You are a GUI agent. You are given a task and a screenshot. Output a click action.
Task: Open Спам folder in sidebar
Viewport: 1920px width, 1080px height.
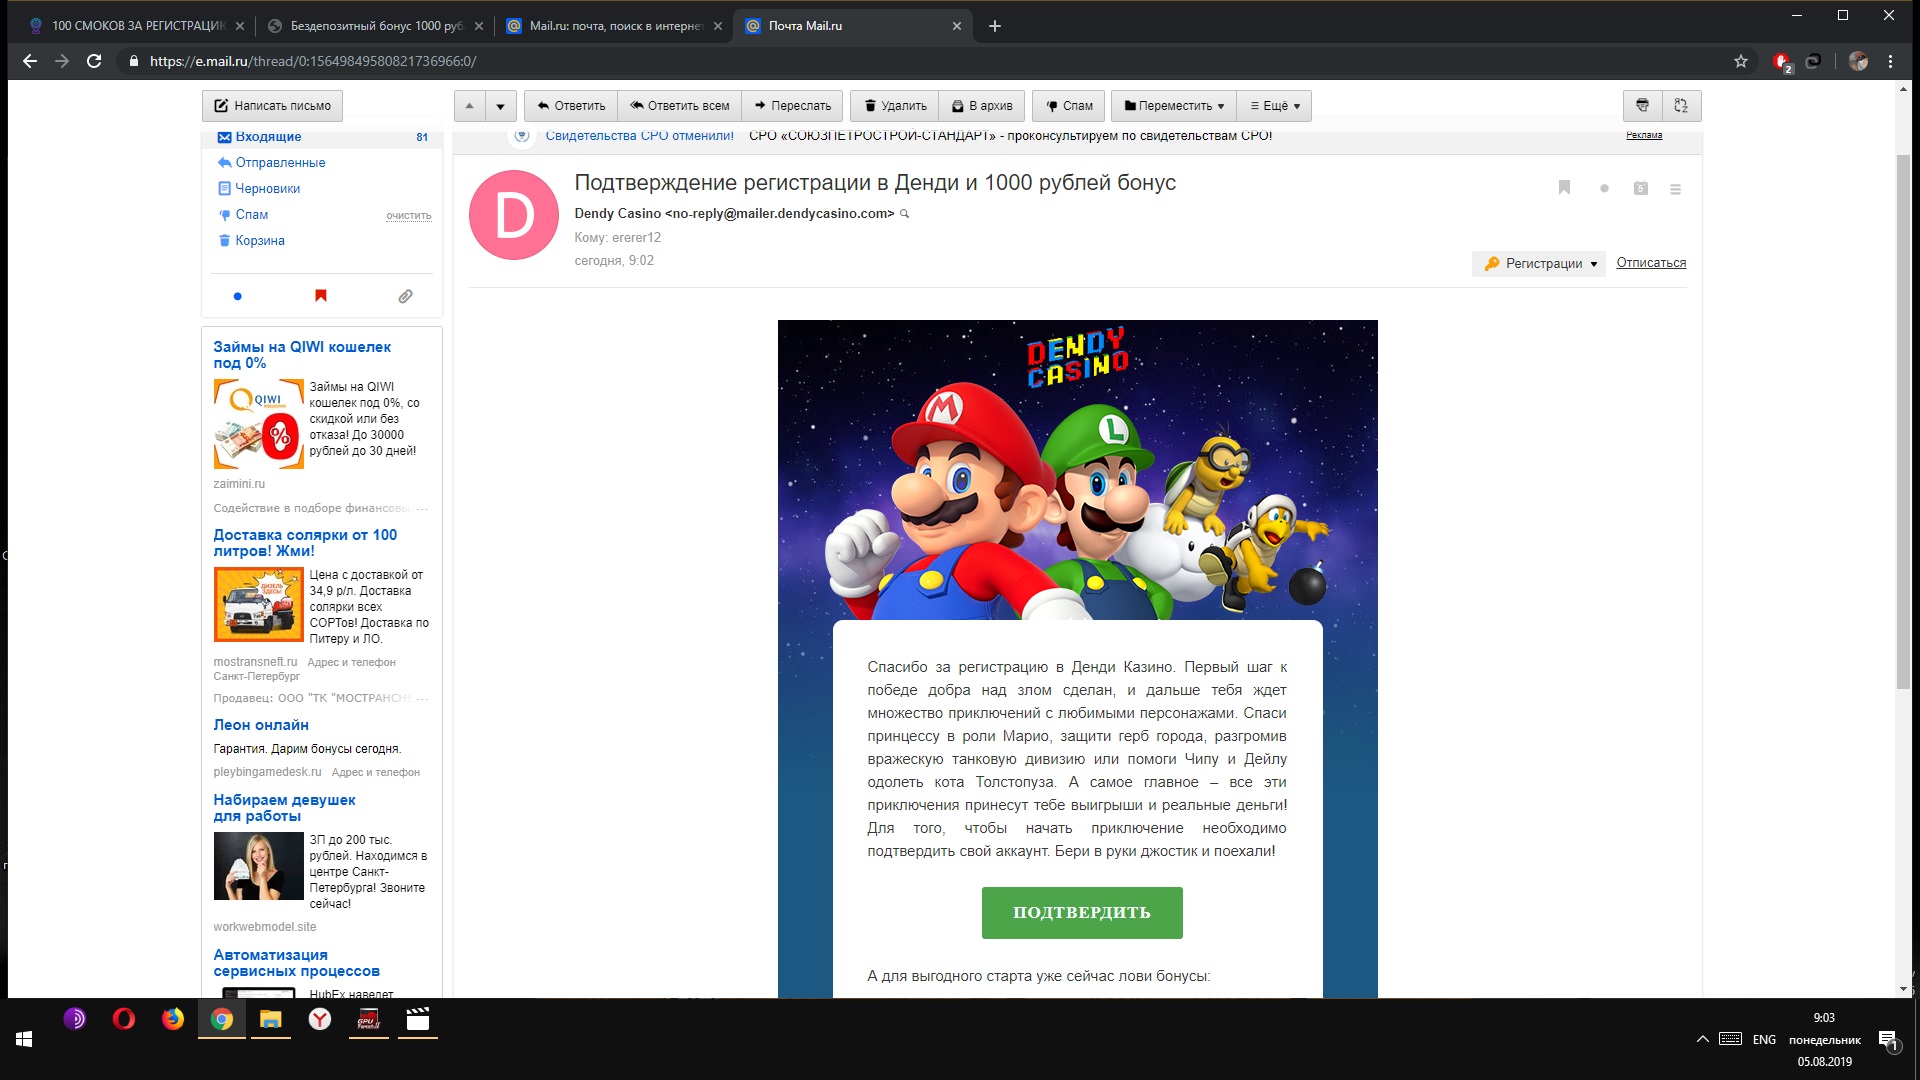point(252,214)
